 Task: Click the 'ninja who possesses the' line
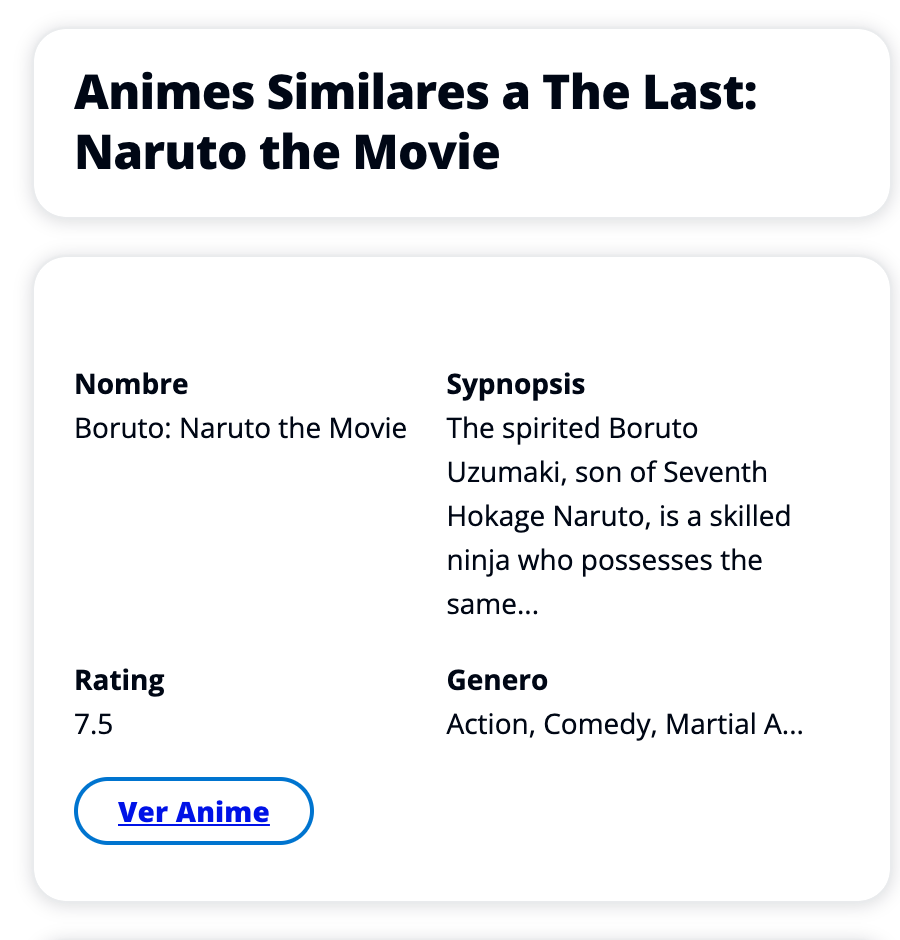point(604,560)
